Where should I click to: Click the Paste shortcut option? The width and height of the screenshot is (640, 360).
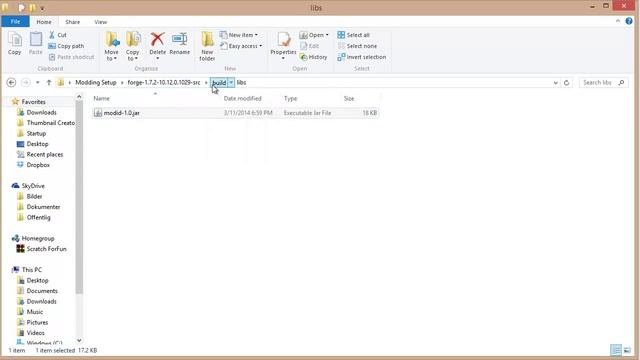tap(71, 57)
